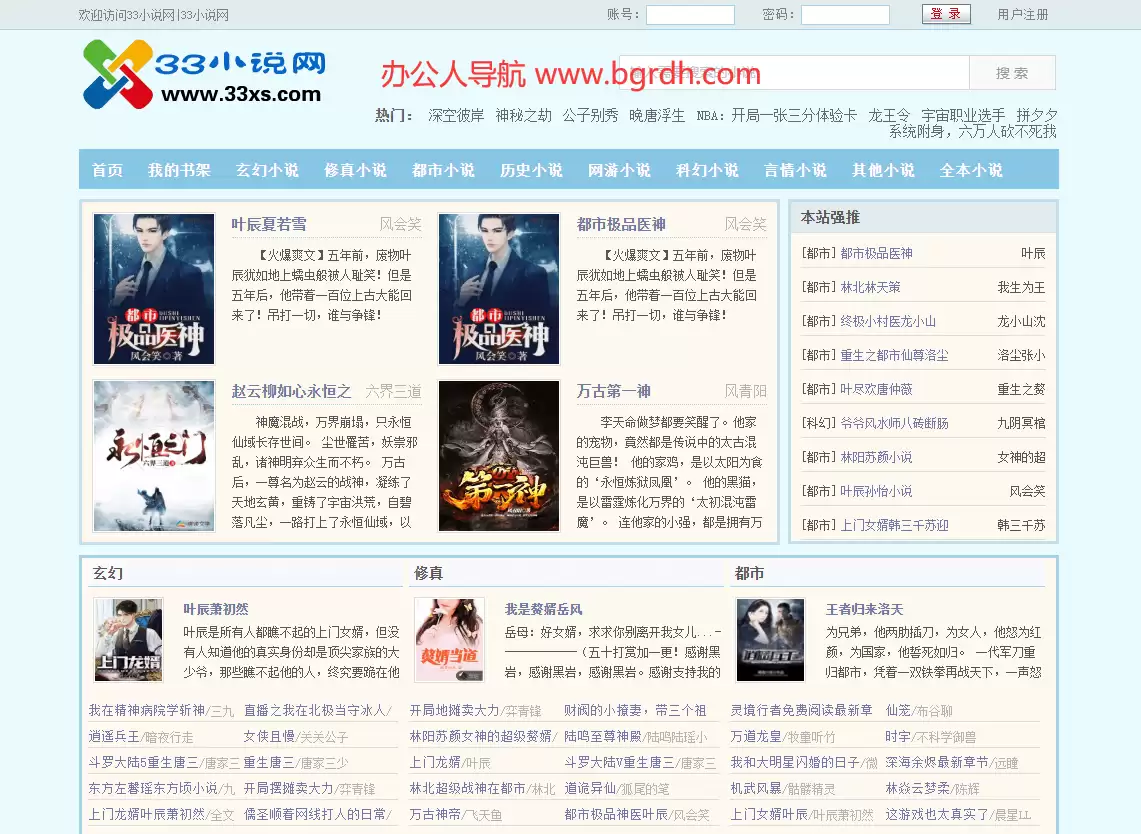Viewport: 1141px width, 834px height.
Task: Open 逍遥兵王 link
Action: coord(114,736)
